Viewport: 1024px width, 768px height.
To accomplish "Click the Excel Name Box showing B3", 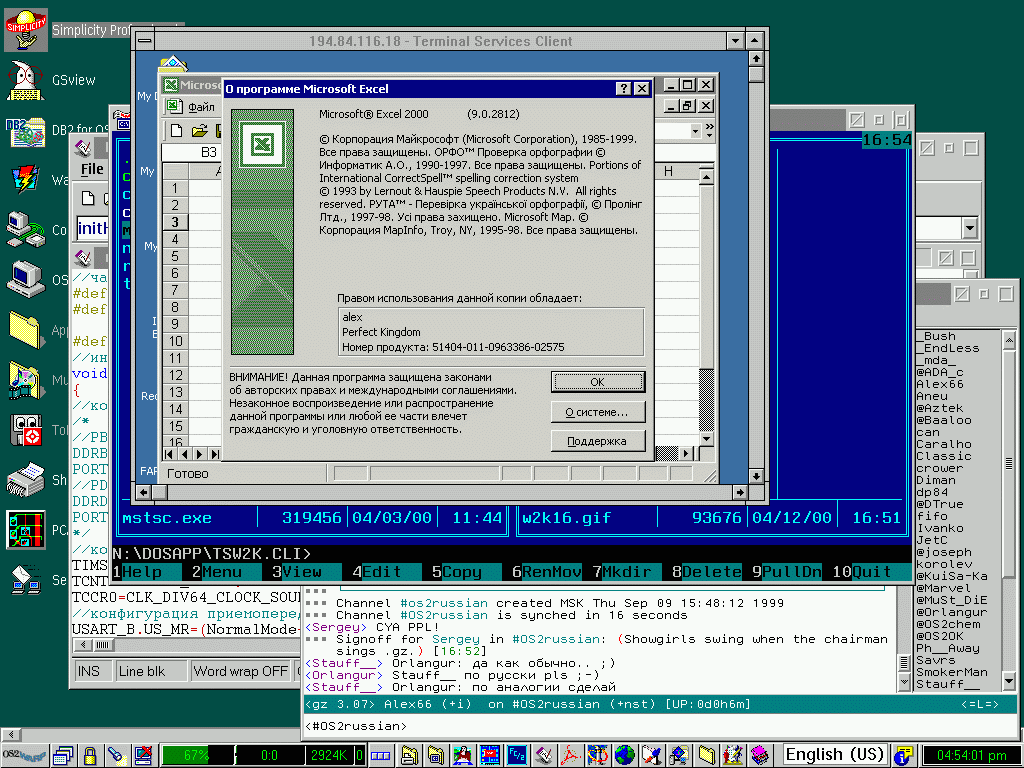I will 191,152.
